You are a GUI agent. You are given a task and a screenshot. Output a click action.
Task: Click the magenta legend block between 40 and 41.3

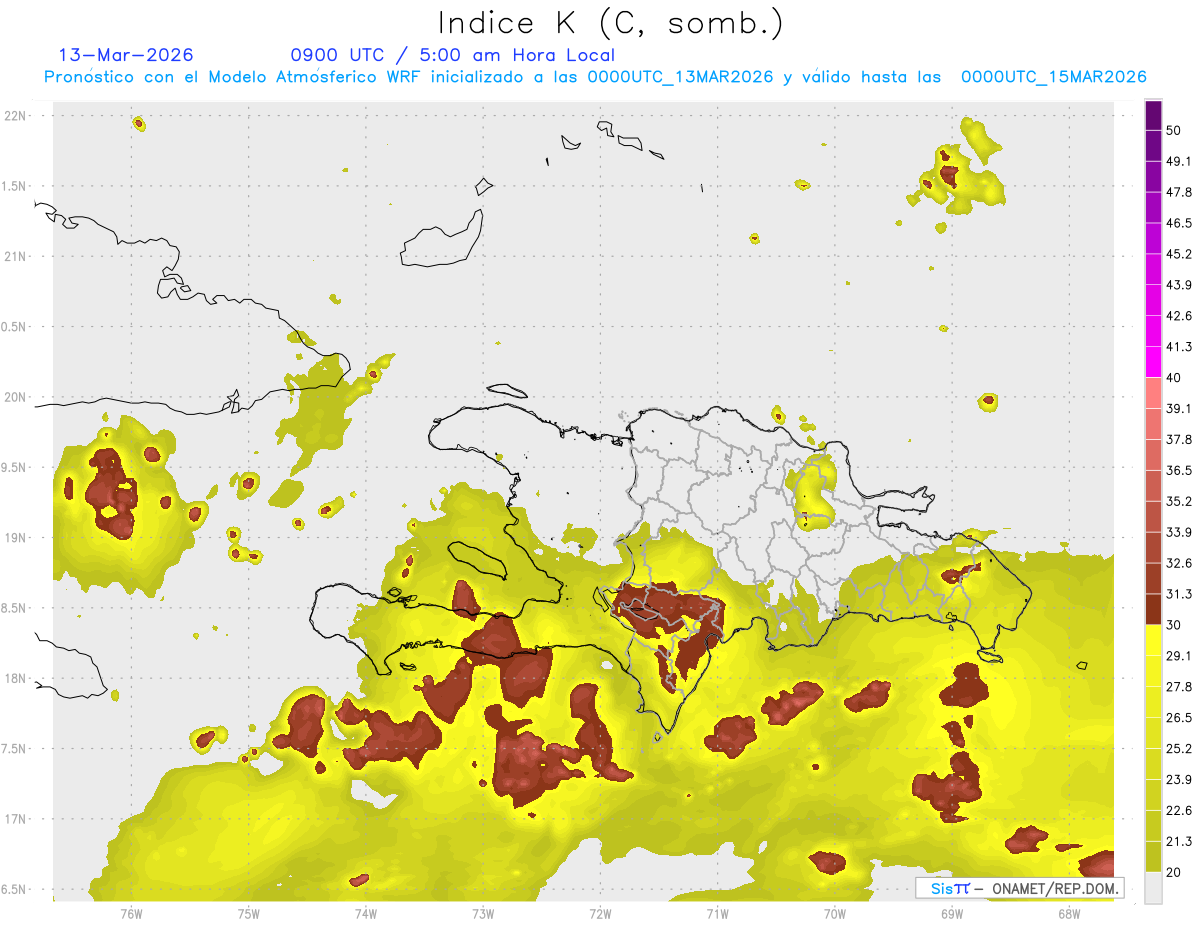click(1154, 362)
